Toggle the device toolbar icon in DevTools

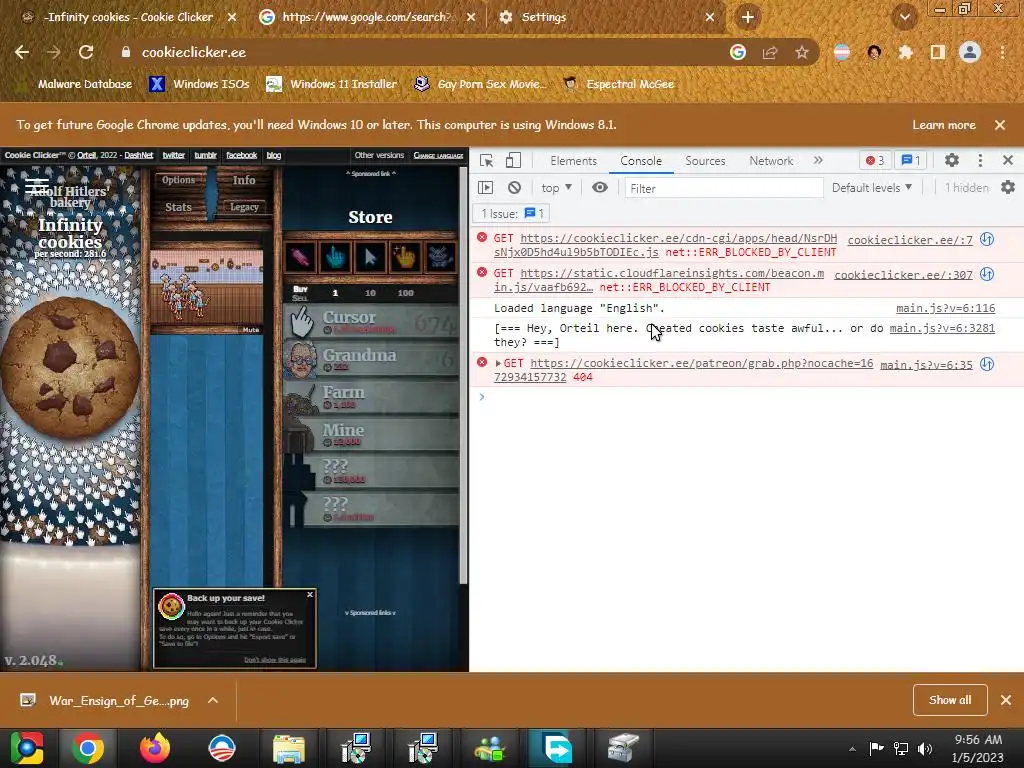click(513, 161)
